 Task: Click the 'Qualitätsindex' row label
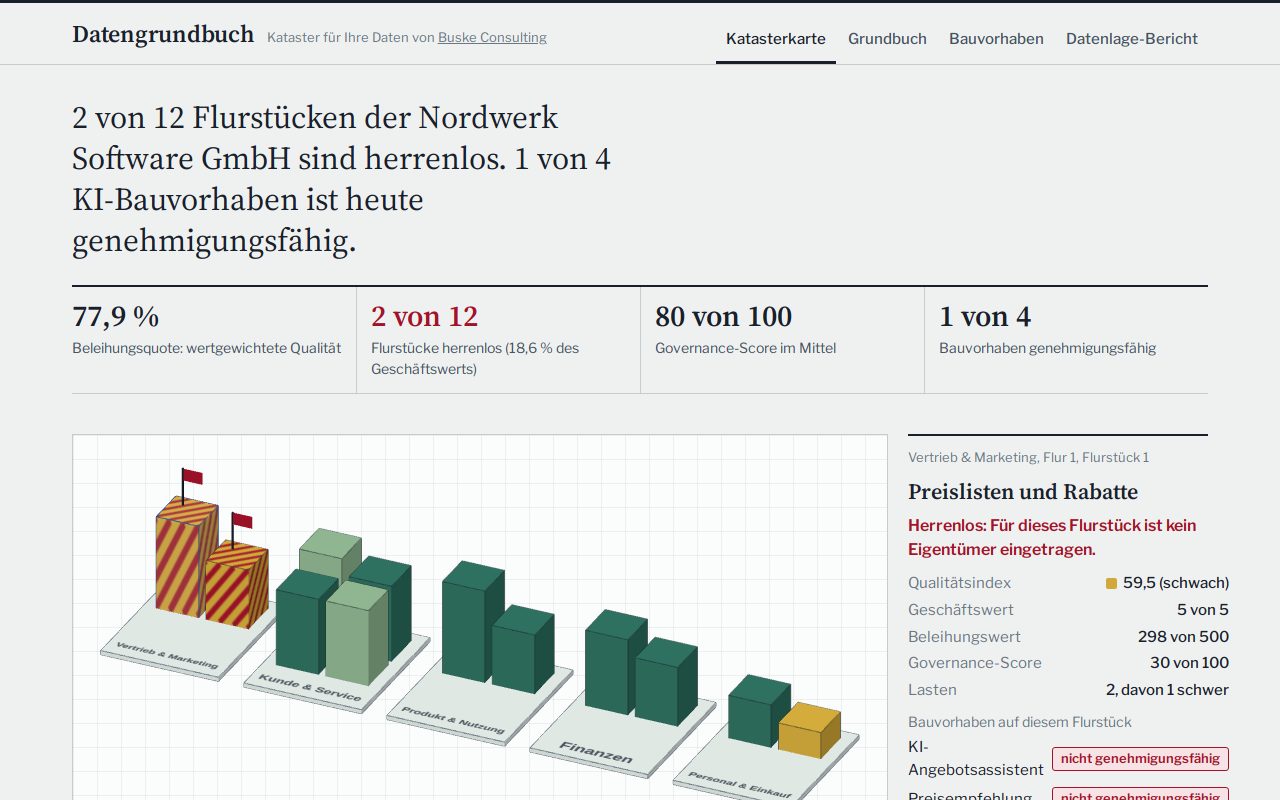[959, 583]
